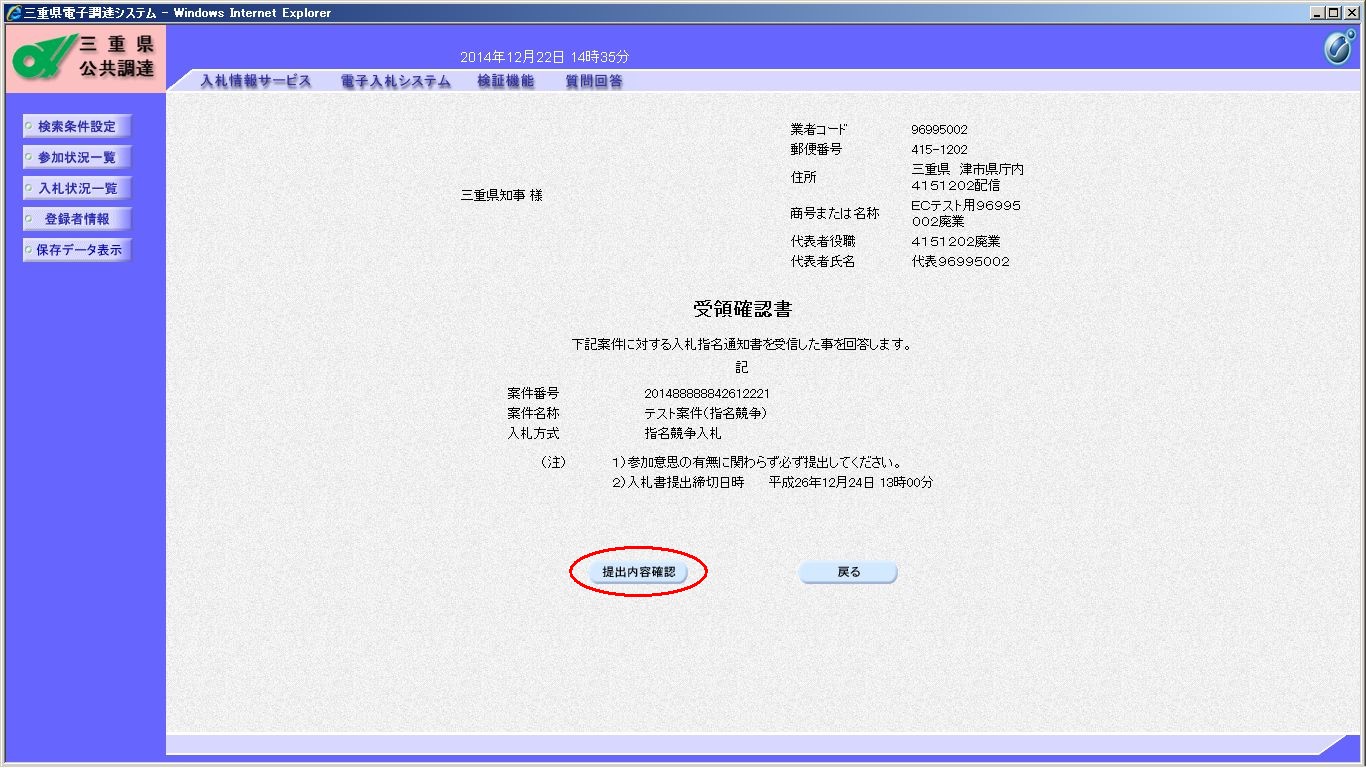This screenshot has height=768, width=1366.
Task: Click the postal code 415-1202
Action: 939,150
